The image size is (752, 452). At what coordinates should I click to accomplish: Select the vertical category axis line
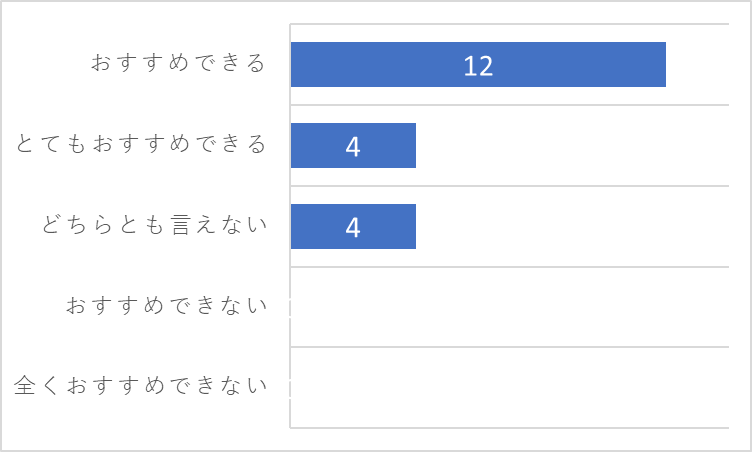coord(290,226)
